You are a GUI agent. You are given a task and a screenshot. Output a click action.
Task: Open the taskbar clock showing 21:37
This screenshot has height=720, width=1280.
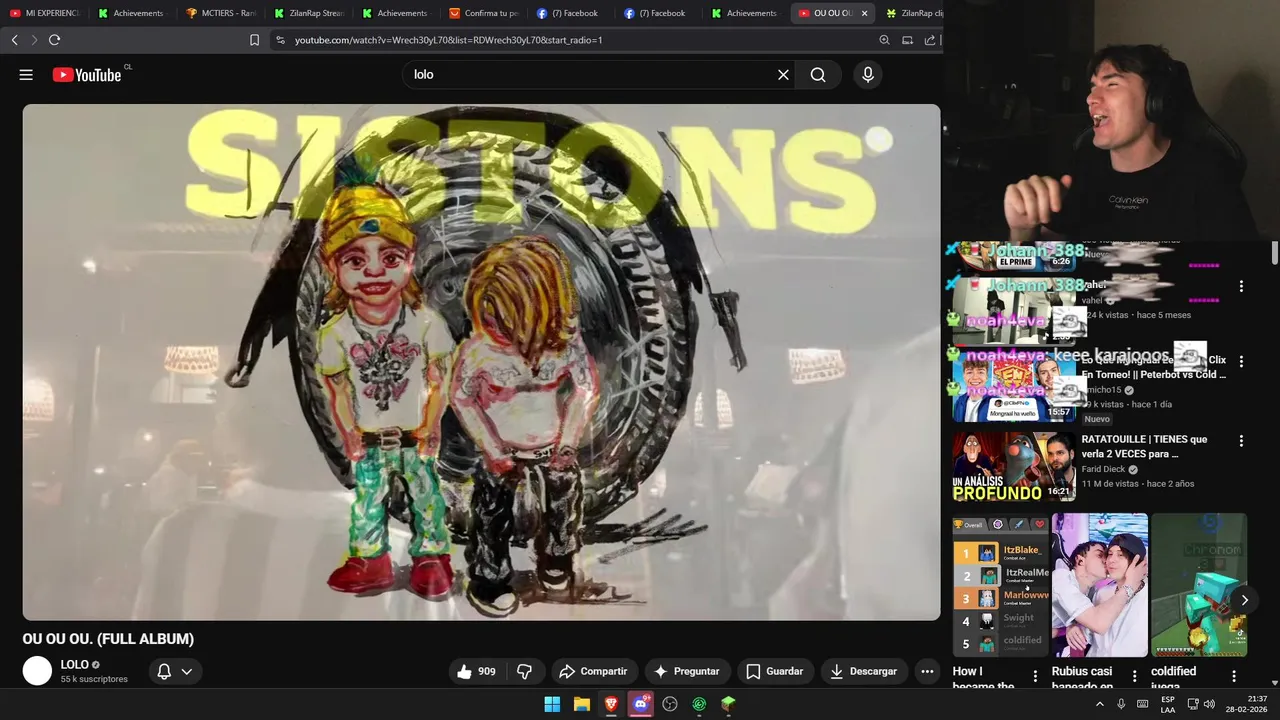pyautogui.click(x=1244, y=704)
